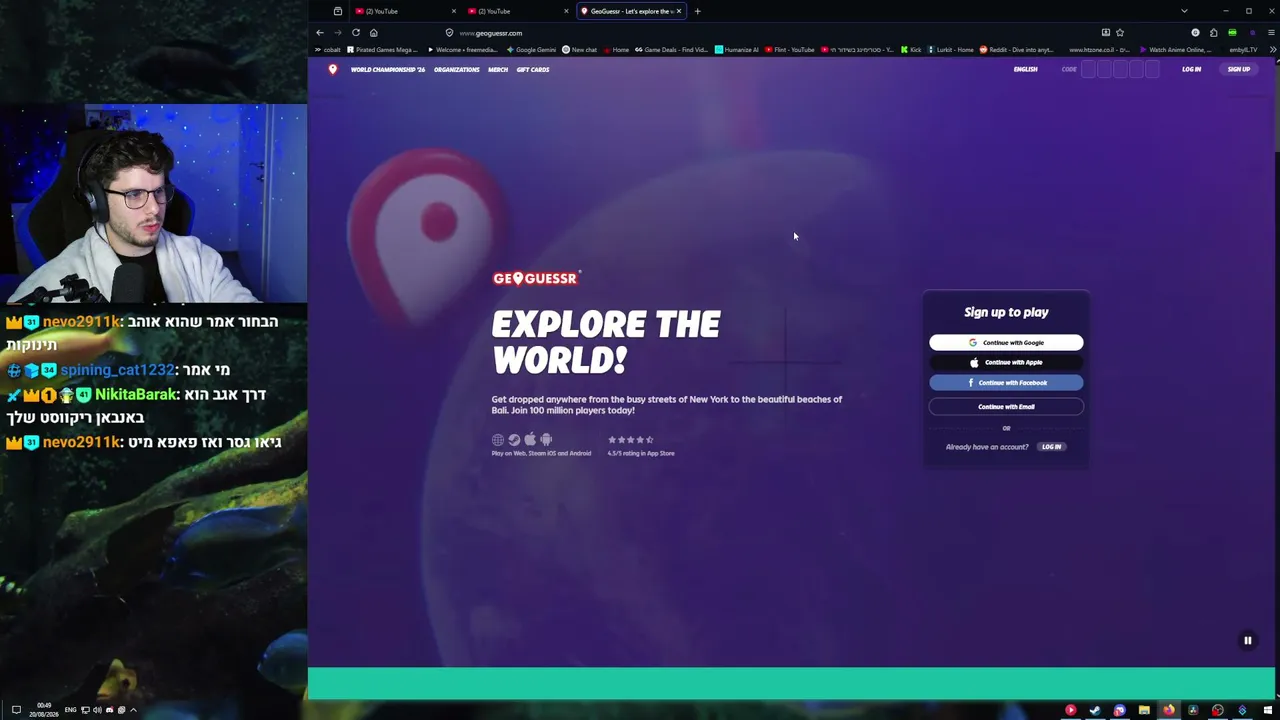Show hidden system tray icons
The width and height of the screenshot is (1280, 720).
pyautogui.click(x=133, y=710)
